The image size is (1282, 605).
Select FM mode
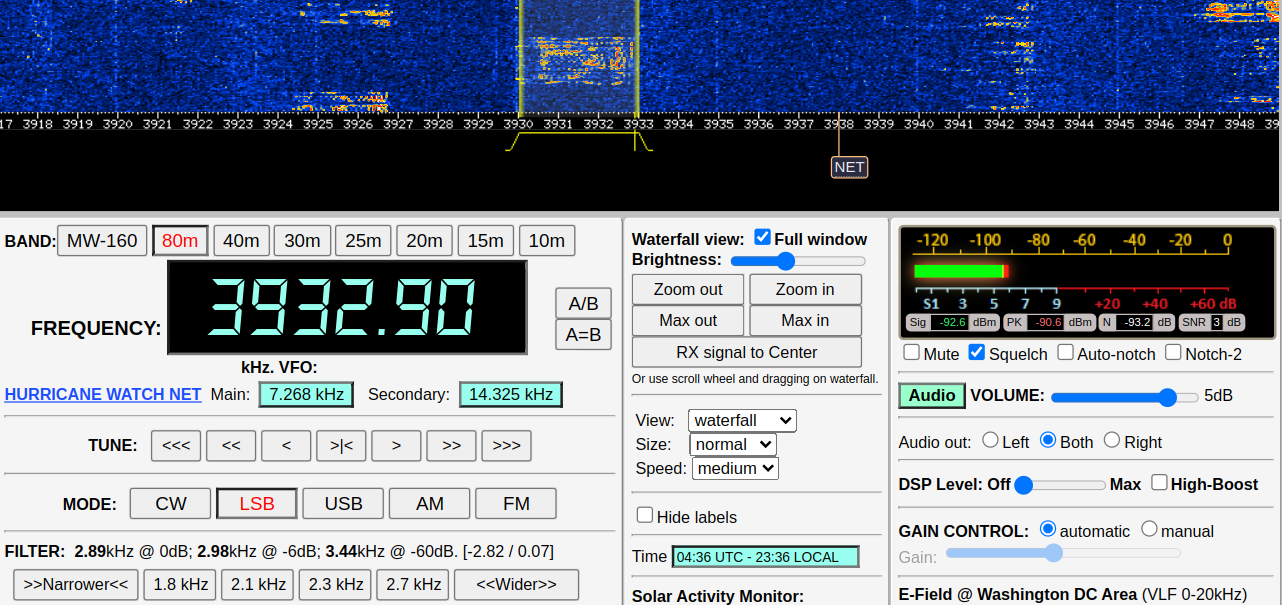pos(516,504)
